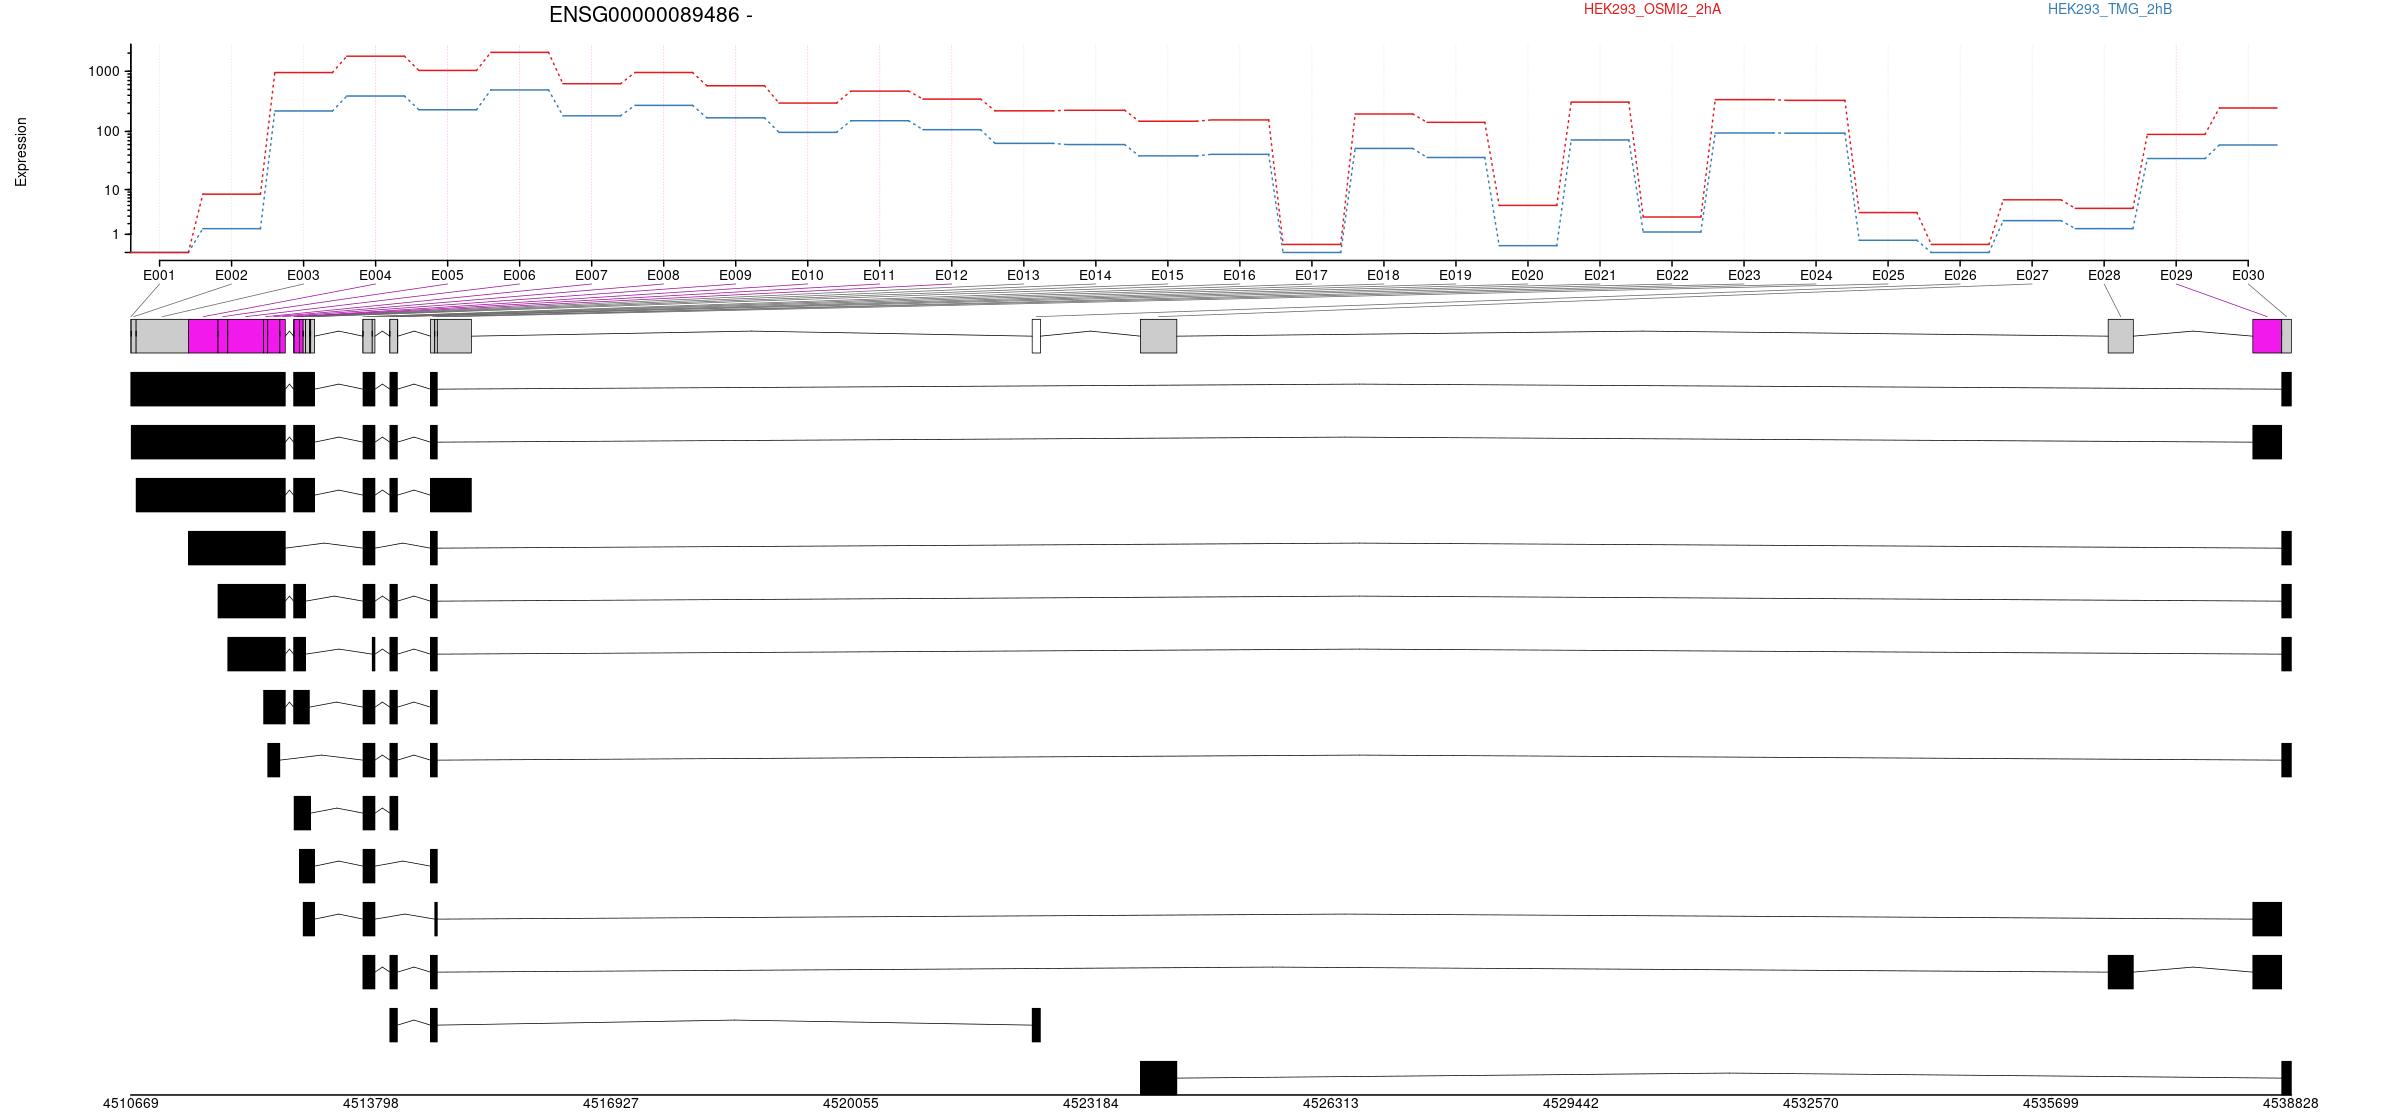
Task: Click exon bin label E024
Action: pos(1816,275)
